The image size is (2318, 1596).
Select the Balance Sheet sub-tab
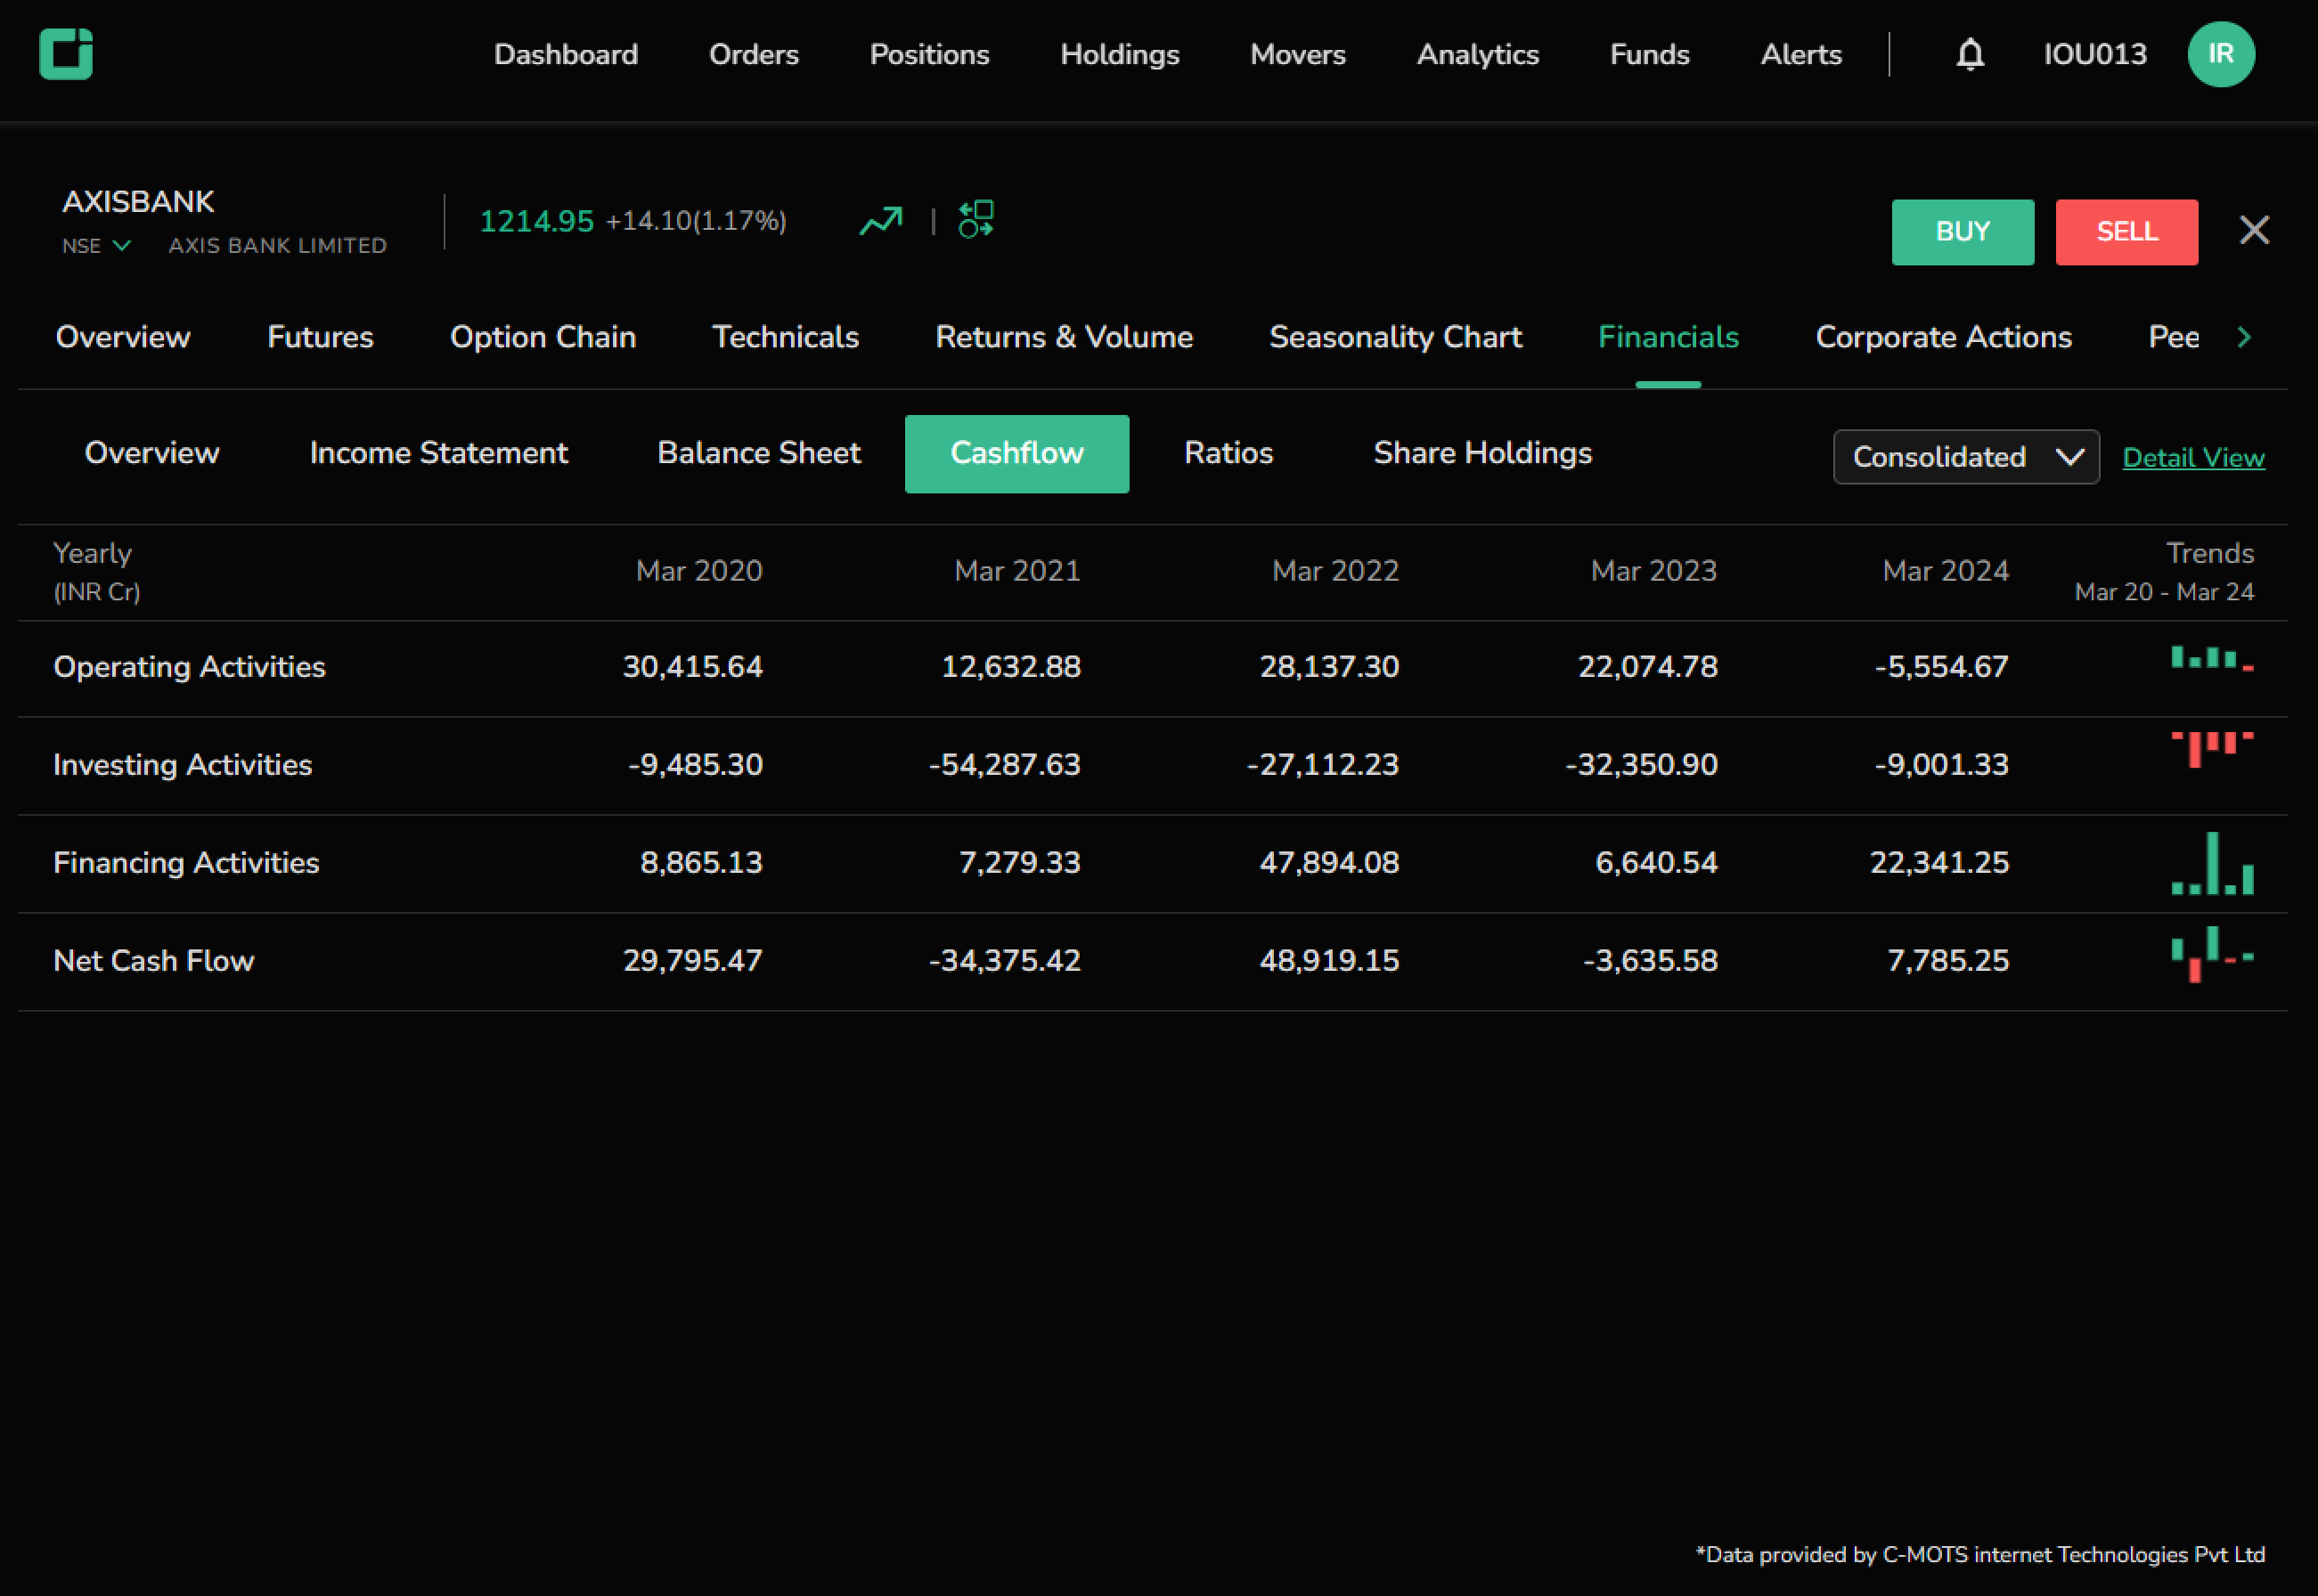[x=759, y=453]
